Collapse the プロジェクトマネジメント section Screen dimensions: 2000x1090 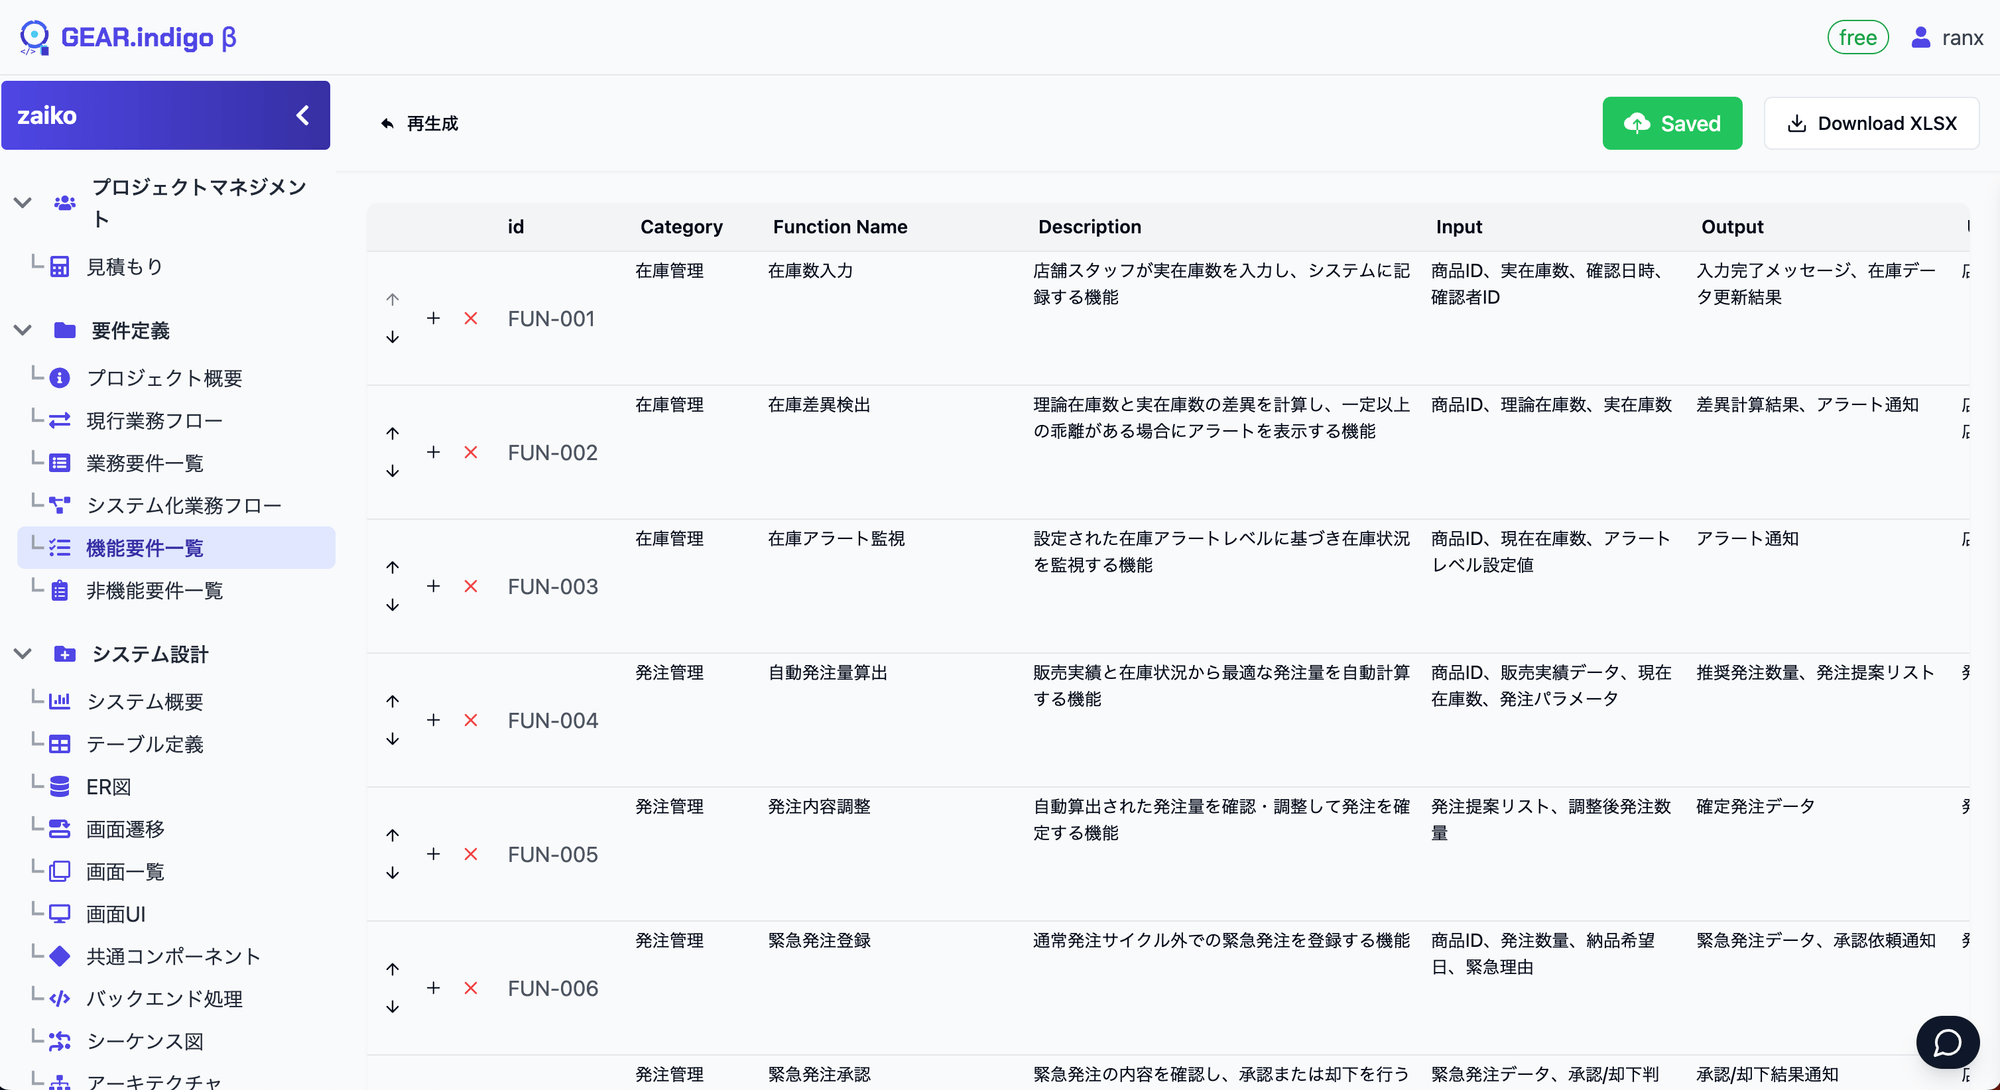23,203
